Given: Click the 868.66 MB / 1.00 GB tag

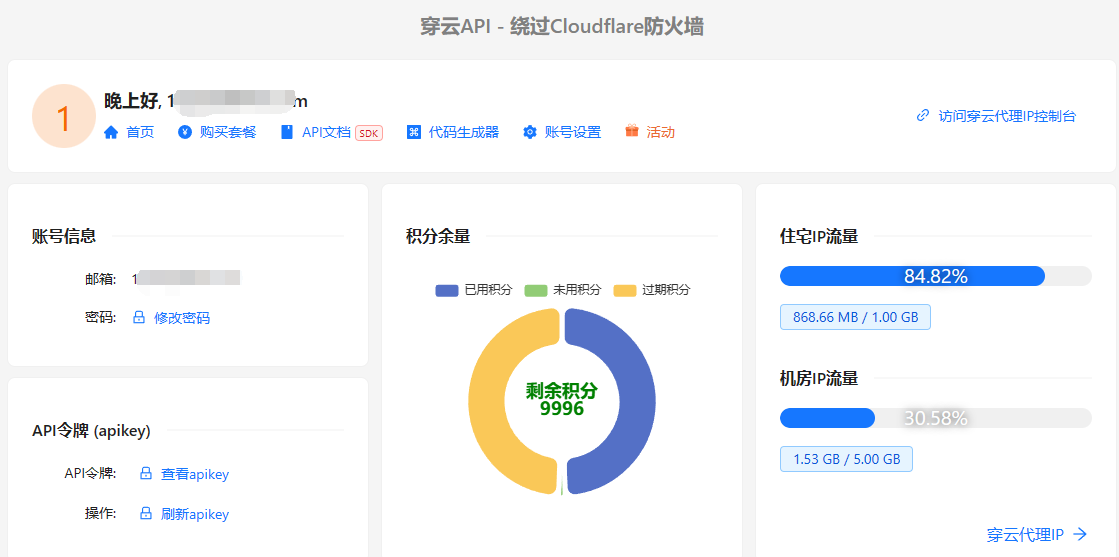Looking at the screenshot, I should [855, 317].
